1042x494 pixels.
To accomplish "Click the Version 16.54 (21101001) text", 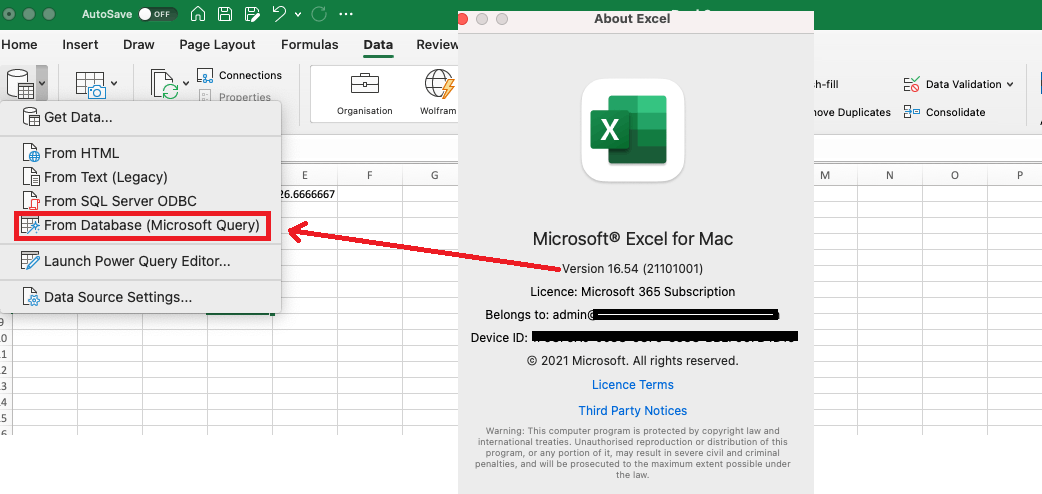I will (x=633, y=269).
